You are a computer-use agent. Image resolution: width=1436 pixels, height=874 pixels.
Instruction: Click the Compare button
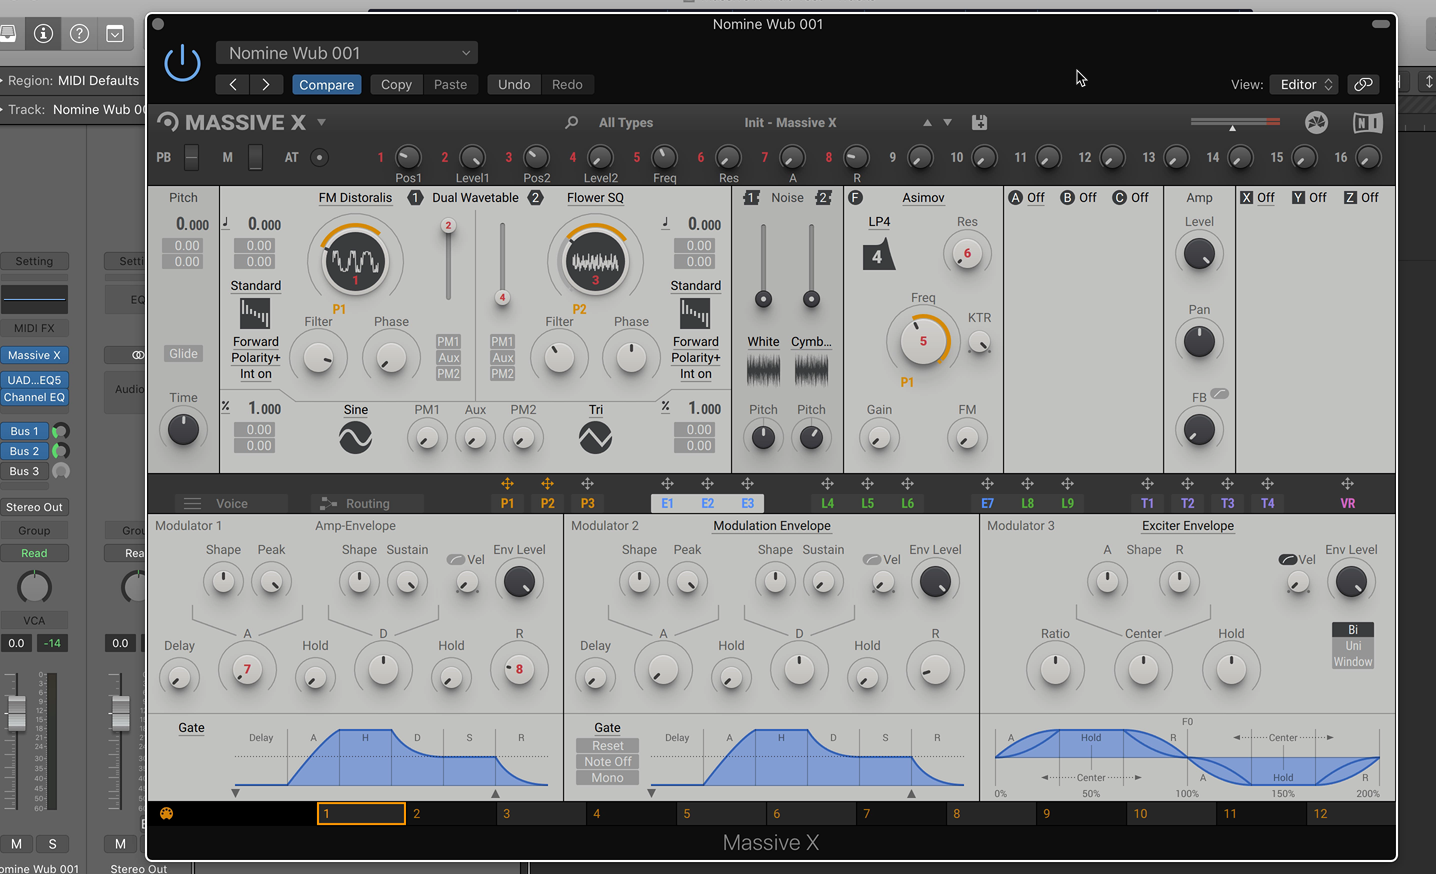pyautogui.click(x=327, y=85)
